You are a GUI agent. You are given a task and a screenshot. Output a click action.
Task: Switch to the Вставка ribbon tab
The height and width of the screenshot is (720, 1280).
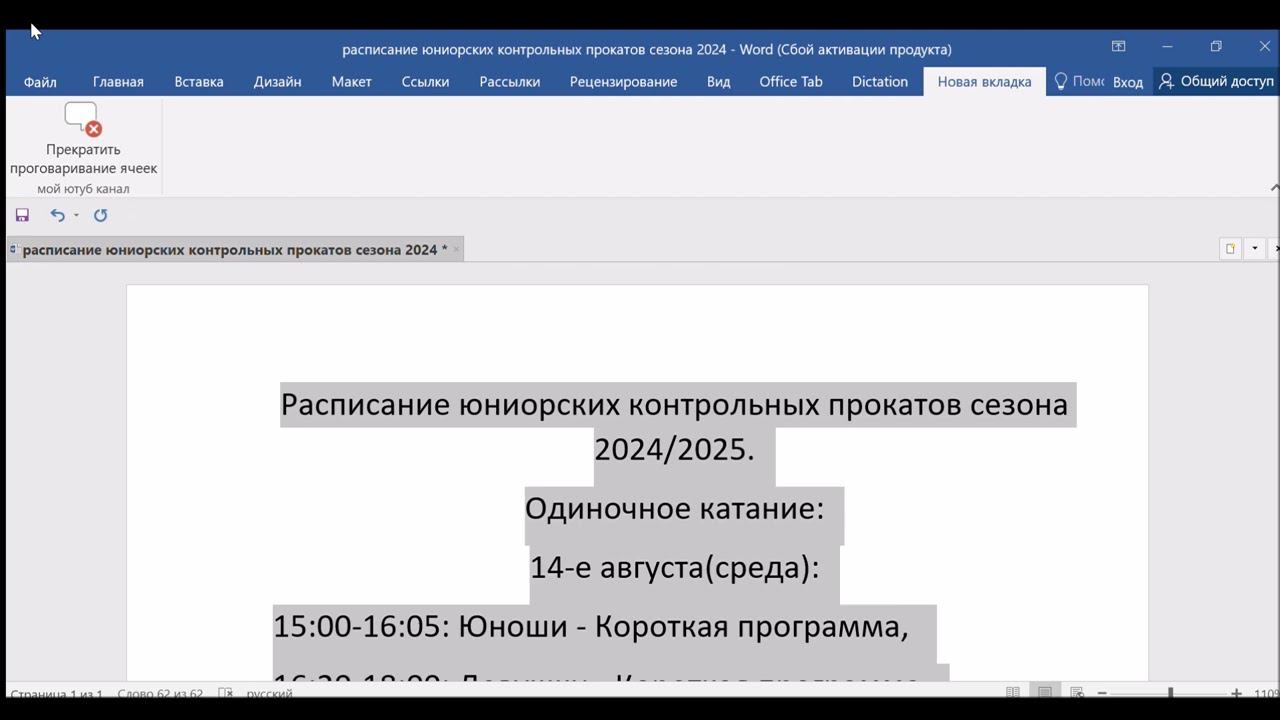tap(199, 82)
